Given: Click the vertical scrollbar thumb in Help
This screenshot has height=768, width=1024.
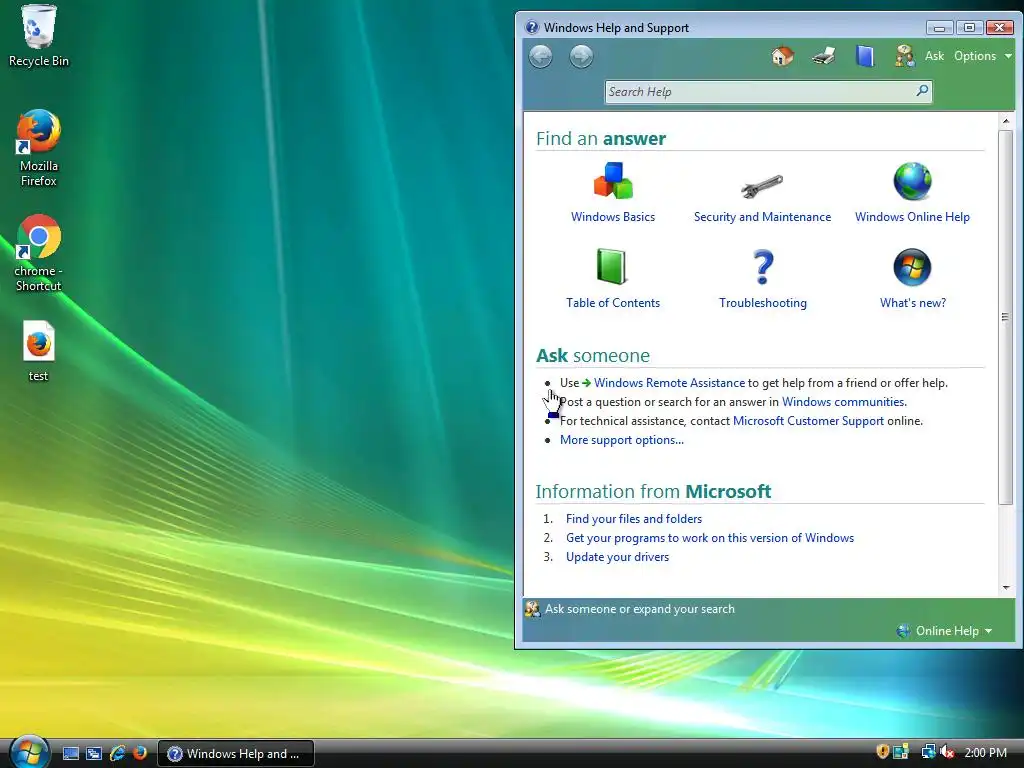Looking at the screenshot, I should pos(1006,317).
